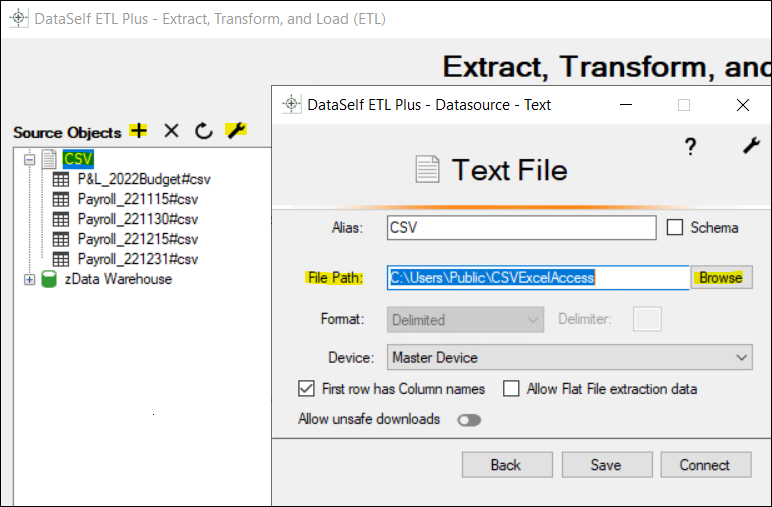Click the X delete source object icon
This screenshot has width=772, height=507.
coord(171,131)
